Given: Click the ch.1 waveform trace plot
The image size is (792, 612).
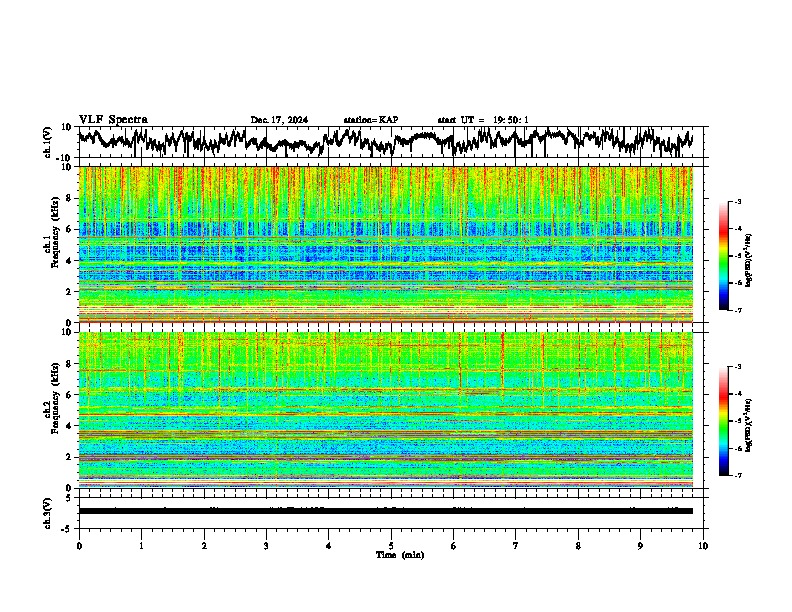Looking at the screenshot, I should tap(386, 142).
